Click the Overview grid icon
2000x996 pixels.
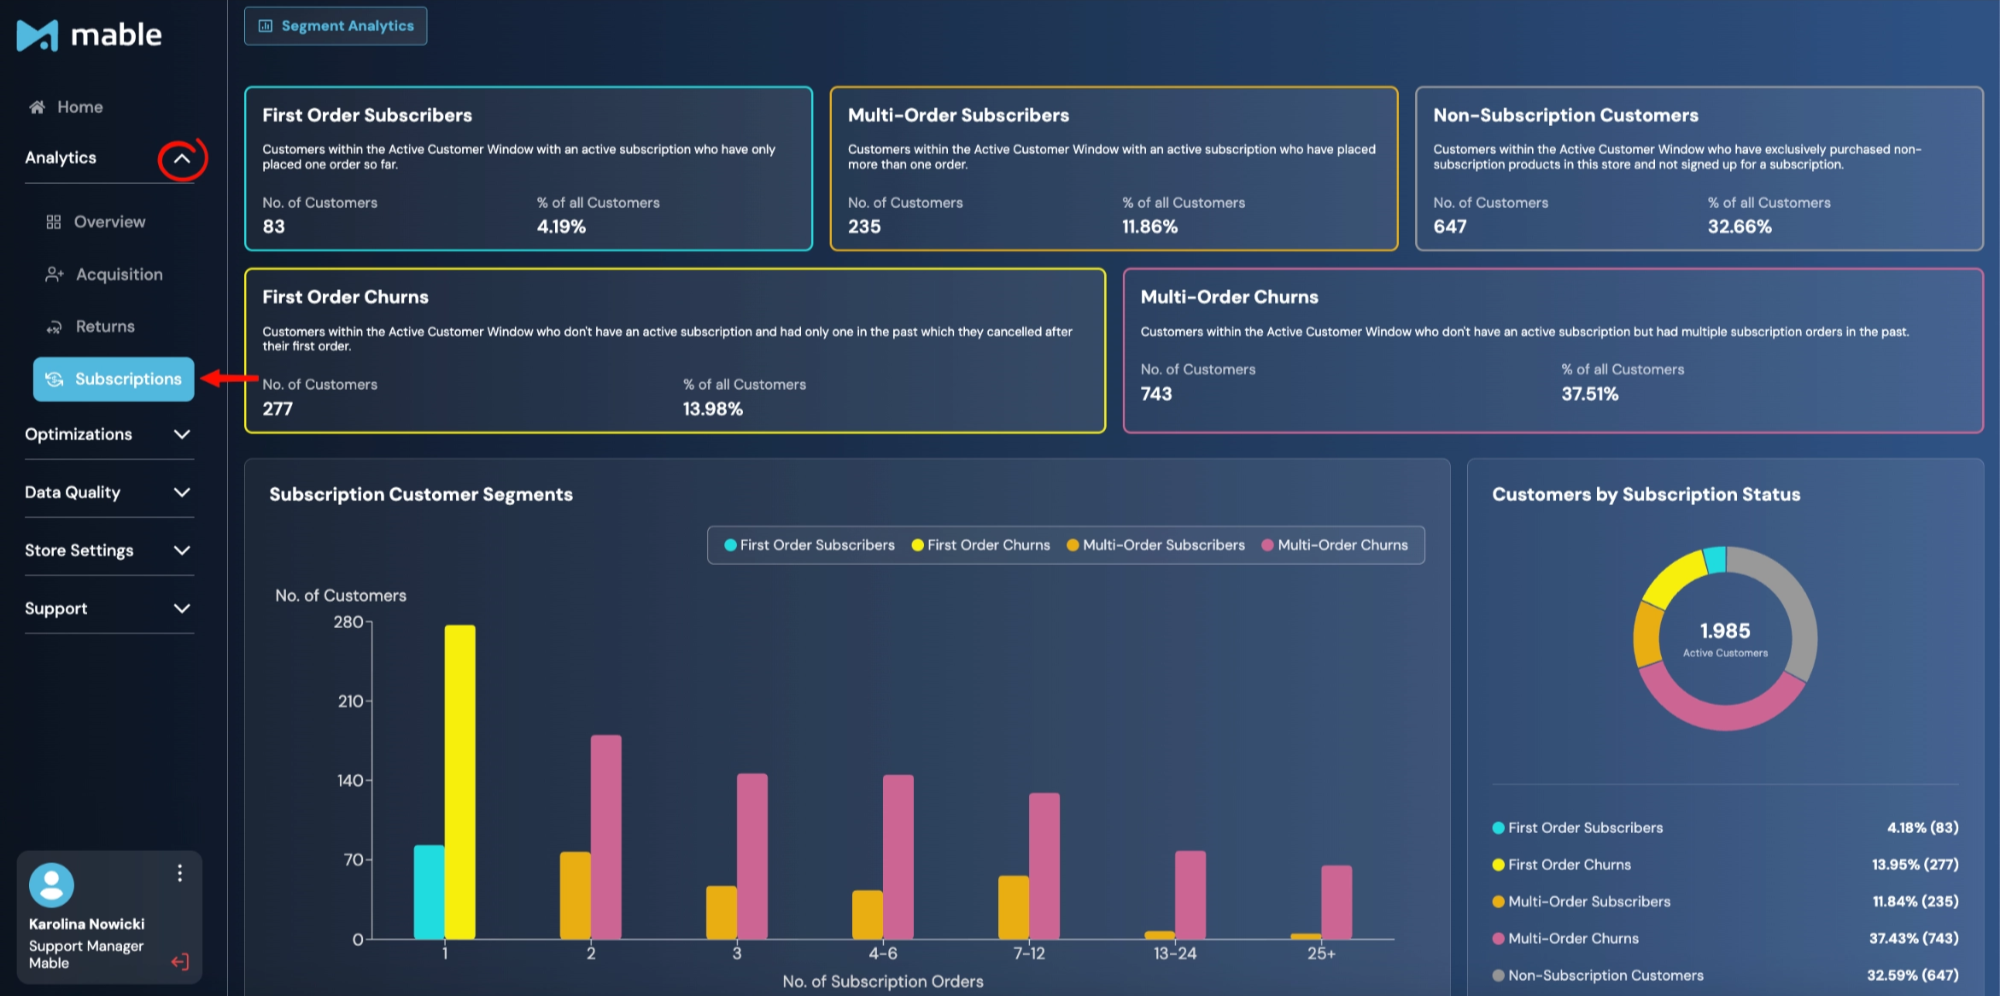point(54,222)
